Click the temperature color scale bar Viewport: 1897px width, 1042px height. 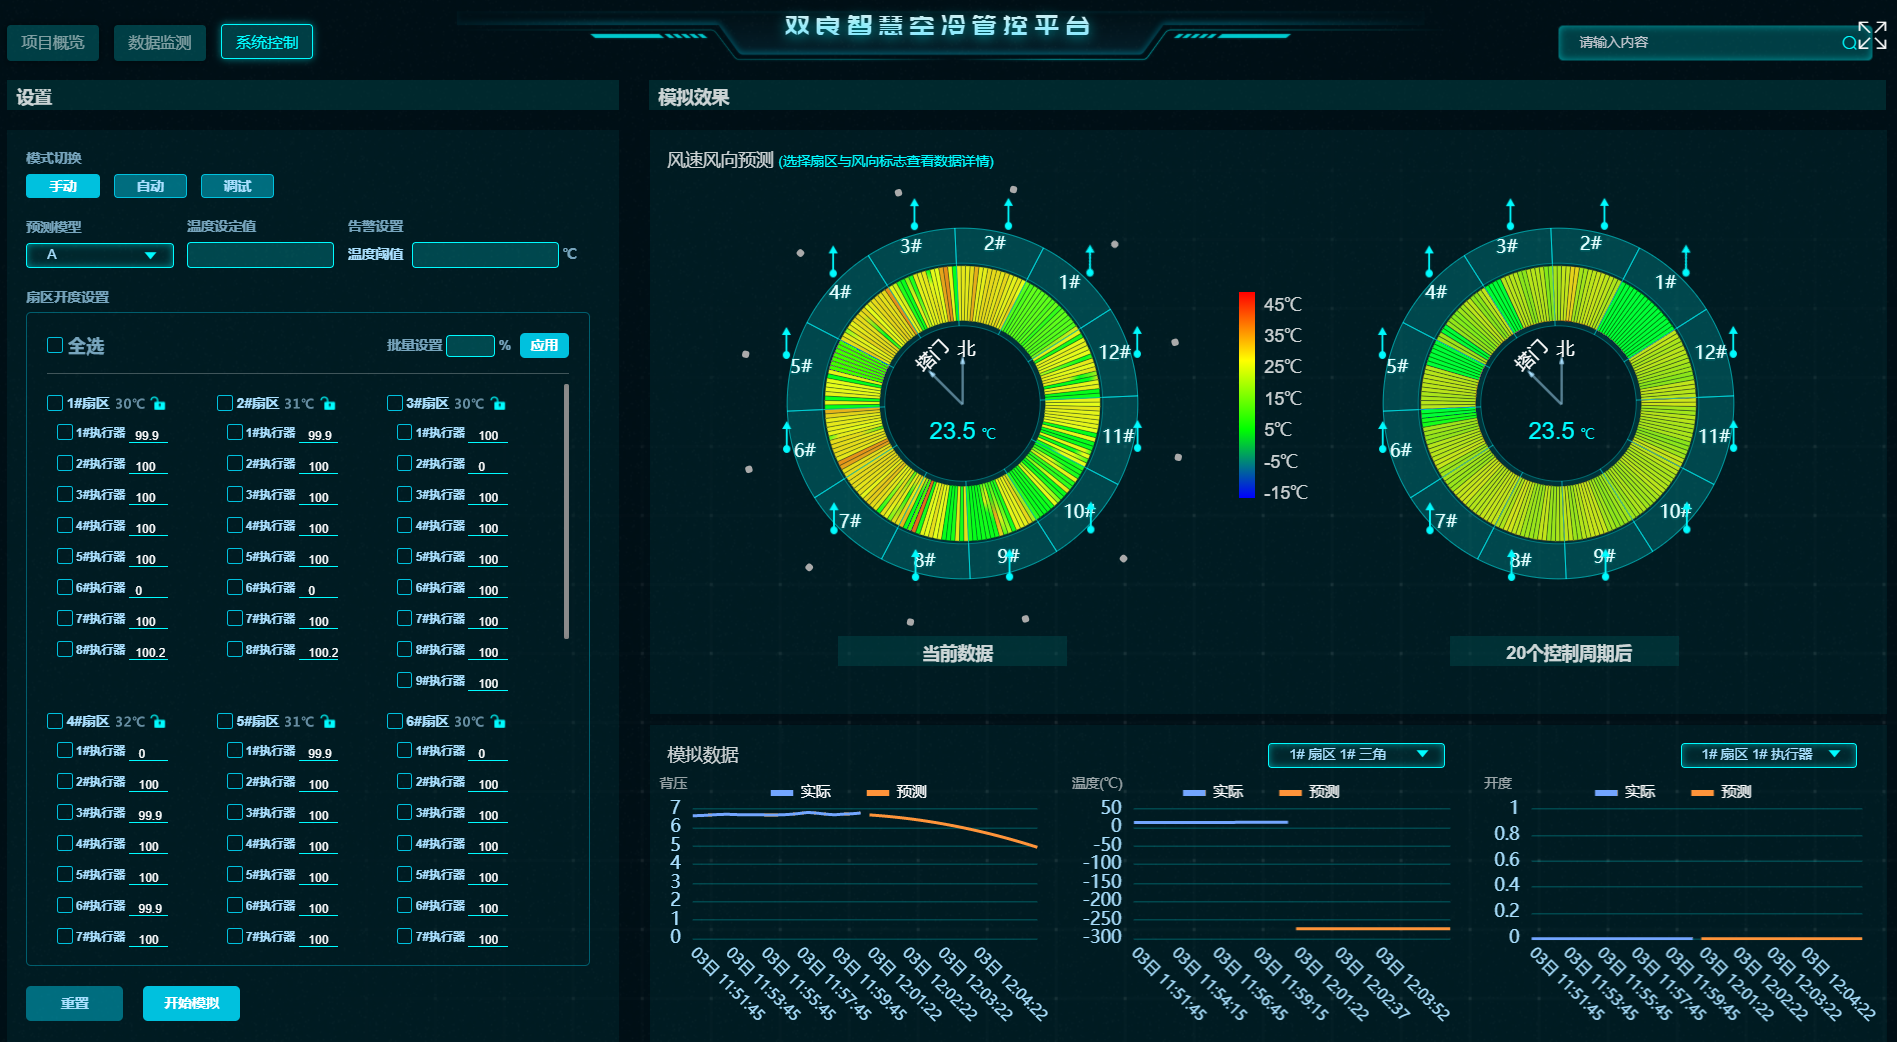pos(1246,395)
